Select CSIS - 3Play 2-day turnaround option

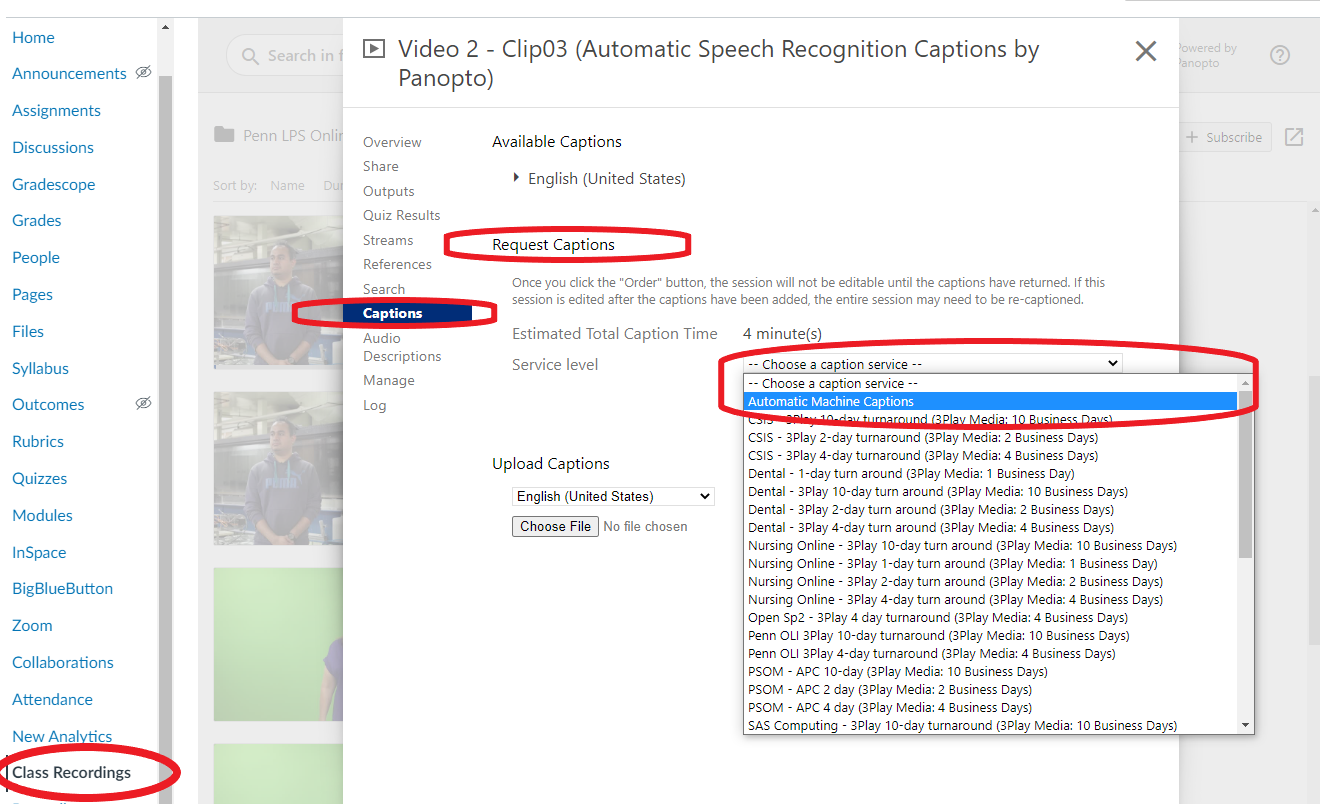pyautogui.click(x=991, y=437)
